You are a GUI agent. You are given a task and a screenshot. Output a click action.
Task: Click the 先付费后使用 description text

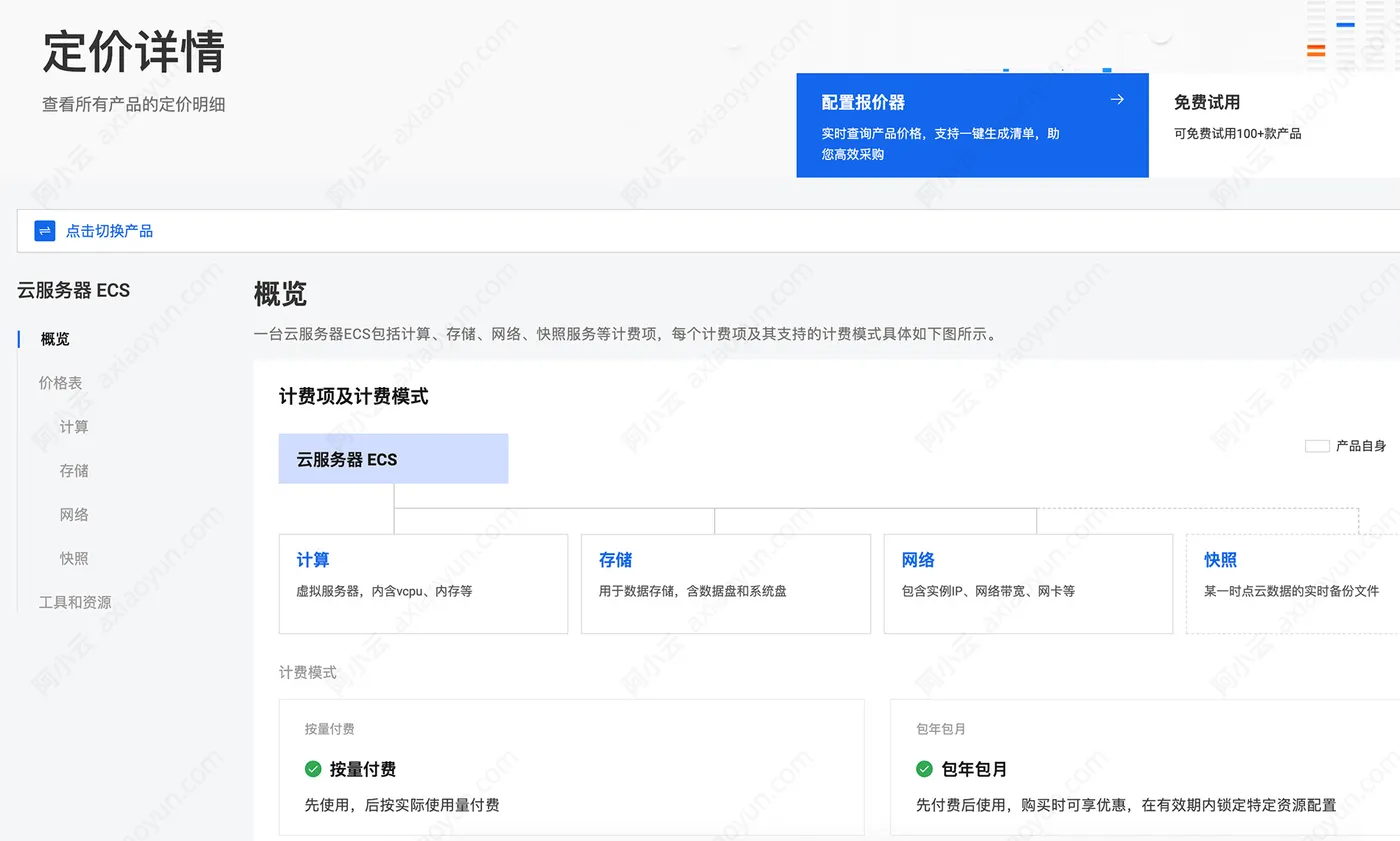tap(1126, 804)
